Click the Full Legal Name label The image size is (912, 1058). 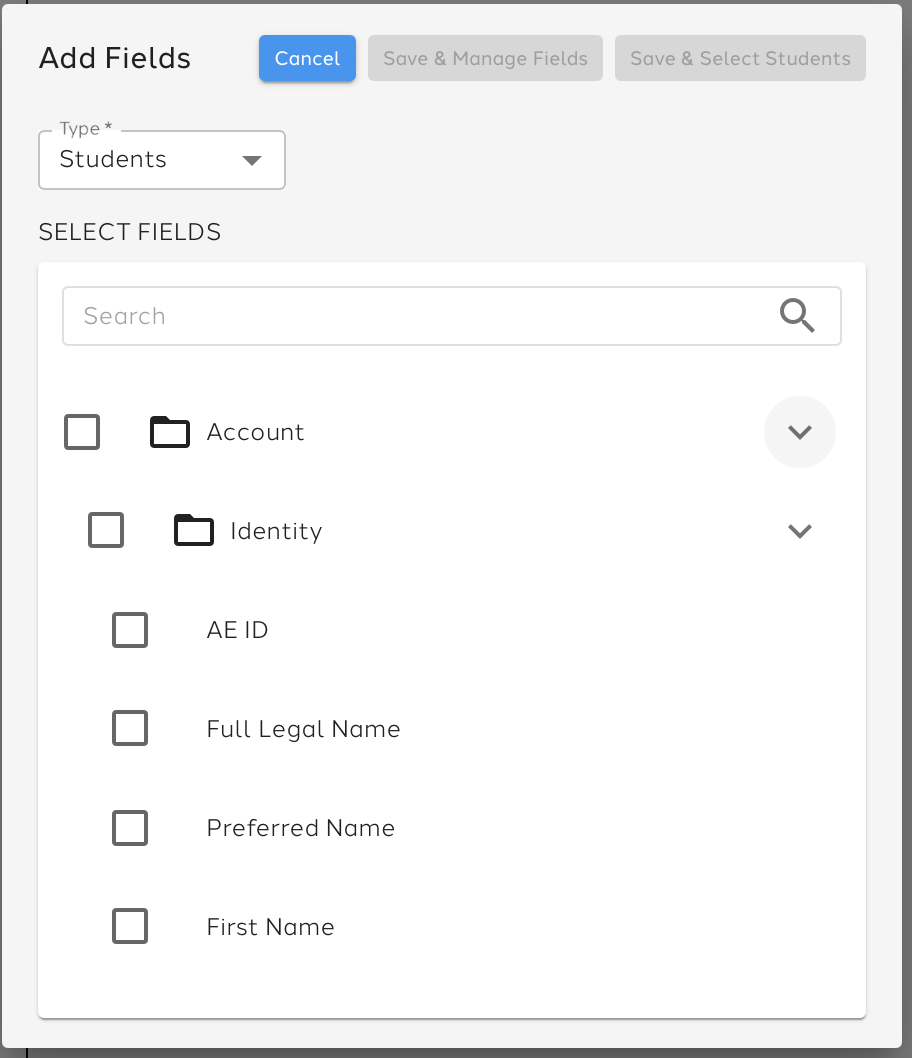pyautogui.click(x=303, y=729)
